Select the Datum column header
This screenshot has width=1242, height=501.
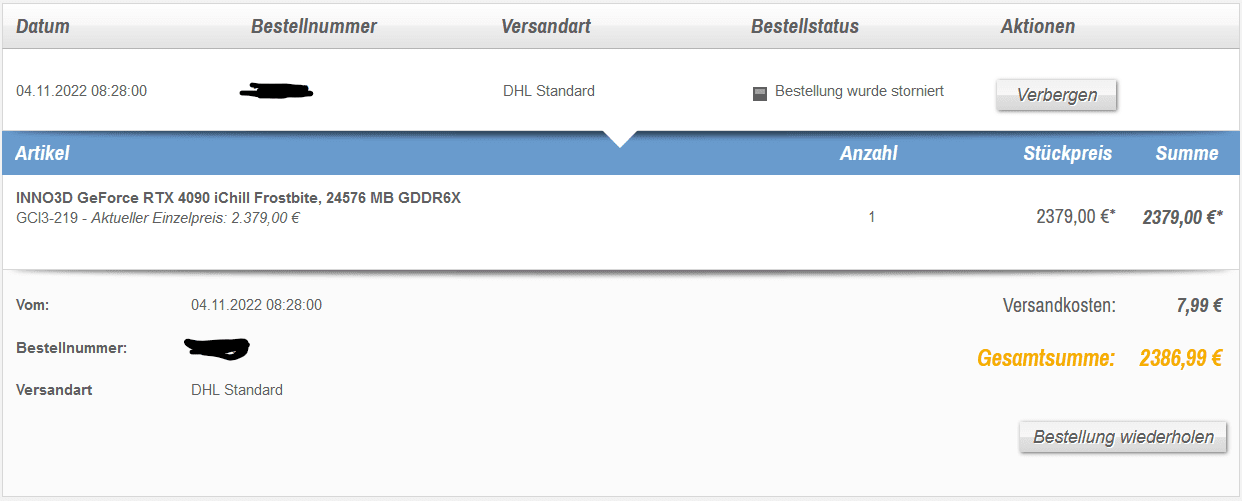[x=43, y=26]
